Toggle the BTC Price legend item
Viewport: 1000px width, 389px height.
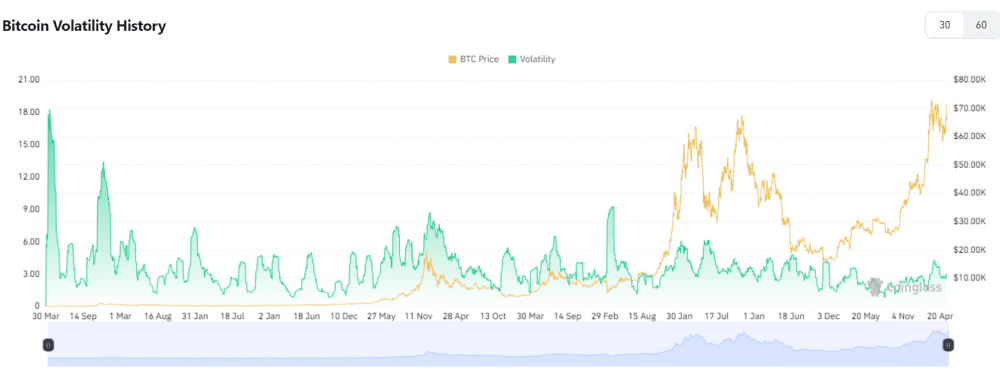pyautogui.click(x=473, y=59)
